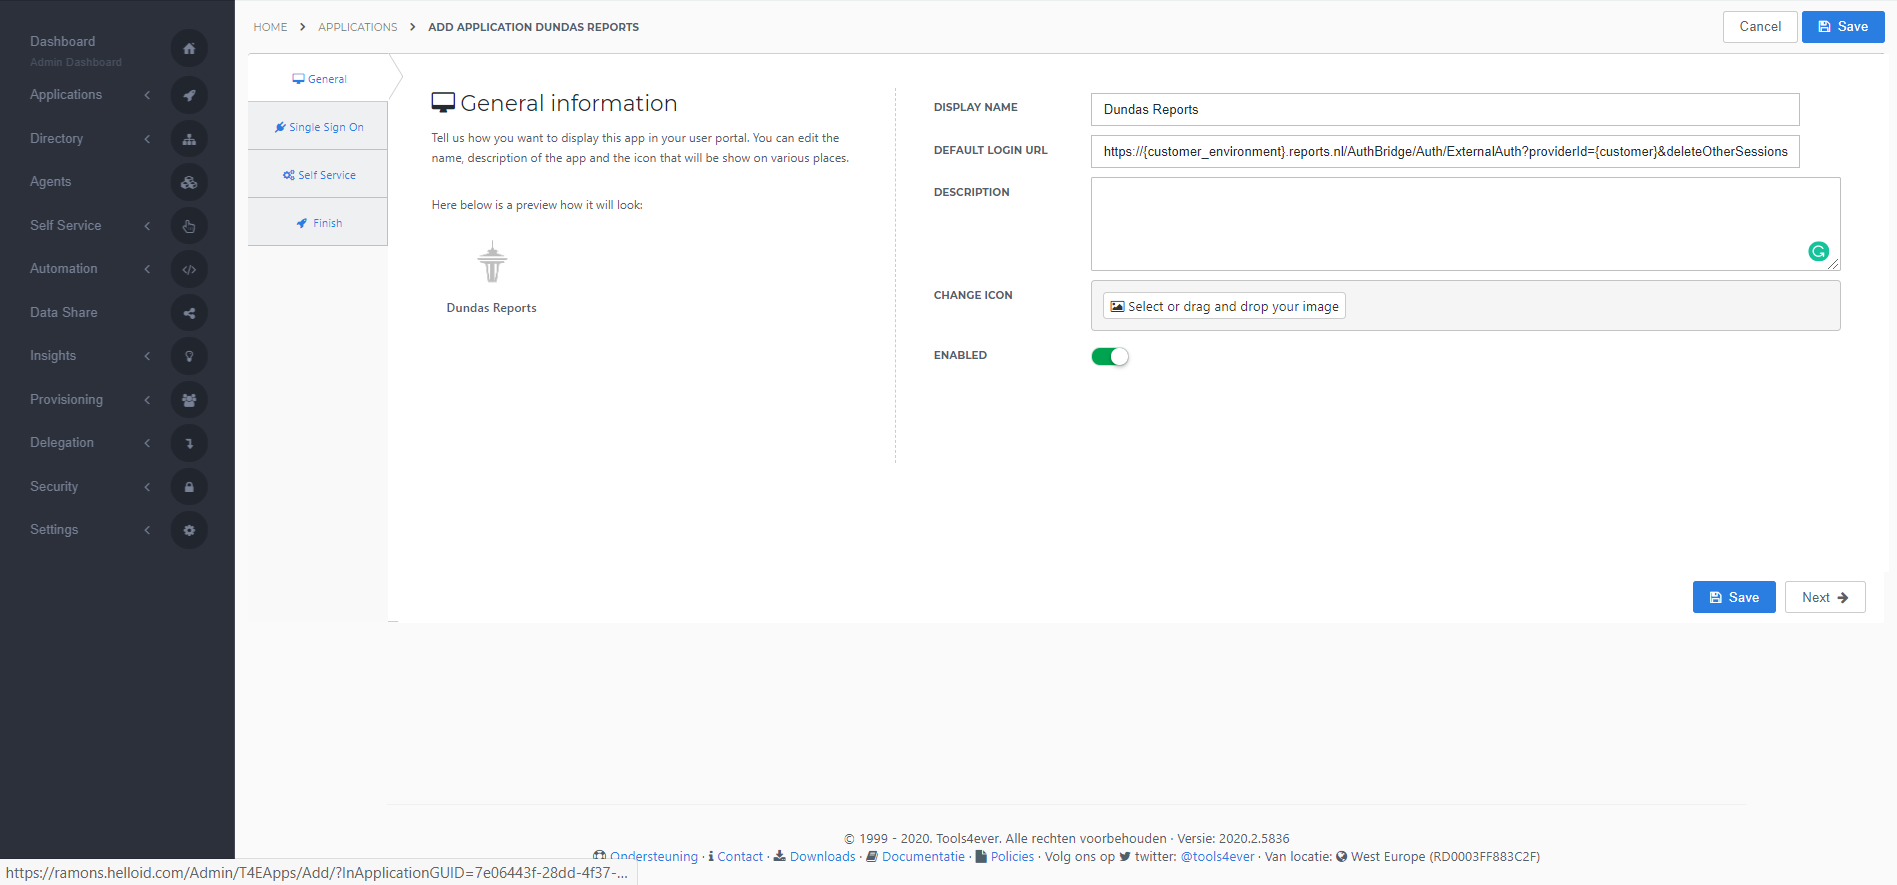Image resolution: width=1897 pixels, height=885 pixels.
Task: Open the Dashboard menu item
Action: tap(63, 41)
